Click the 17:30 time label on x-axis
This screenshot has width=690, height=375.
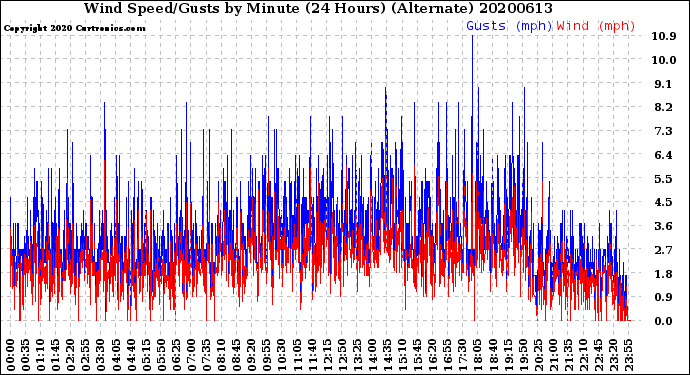coord(463,355)
